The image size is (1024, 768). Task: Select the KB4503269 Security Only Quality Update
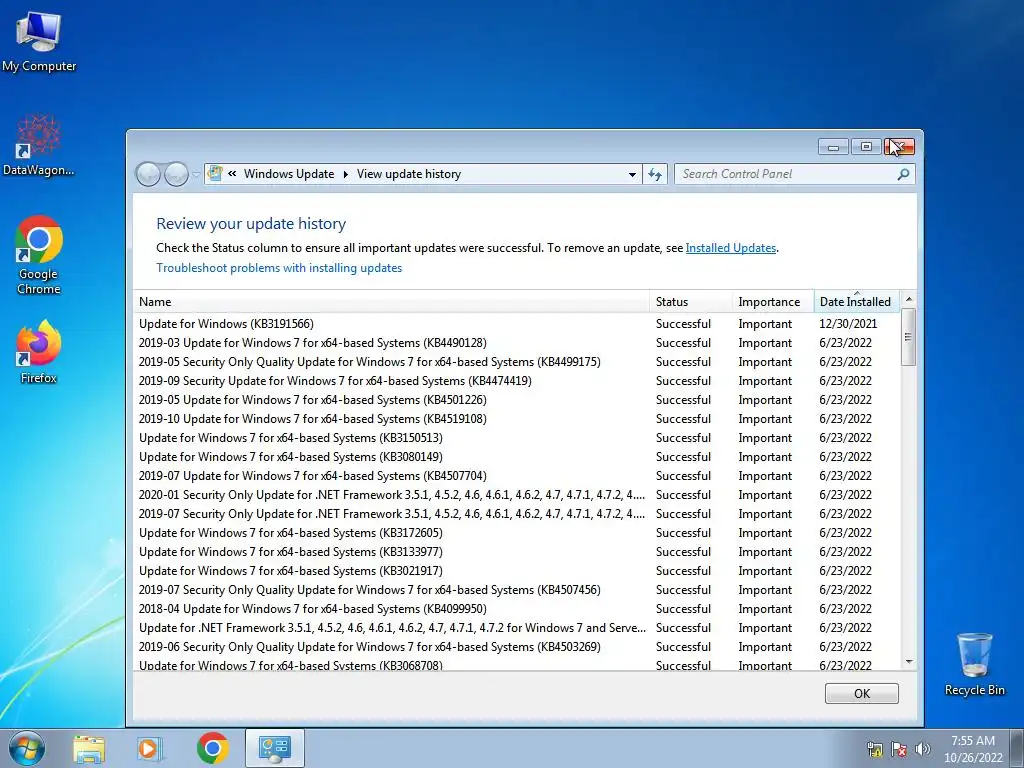point(516,647)
